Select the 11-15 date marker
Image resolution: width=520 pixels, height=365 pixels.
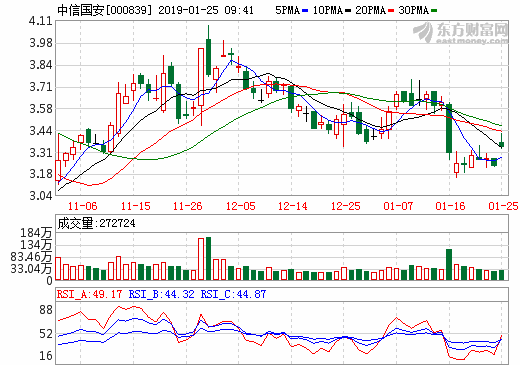[135, 206]
